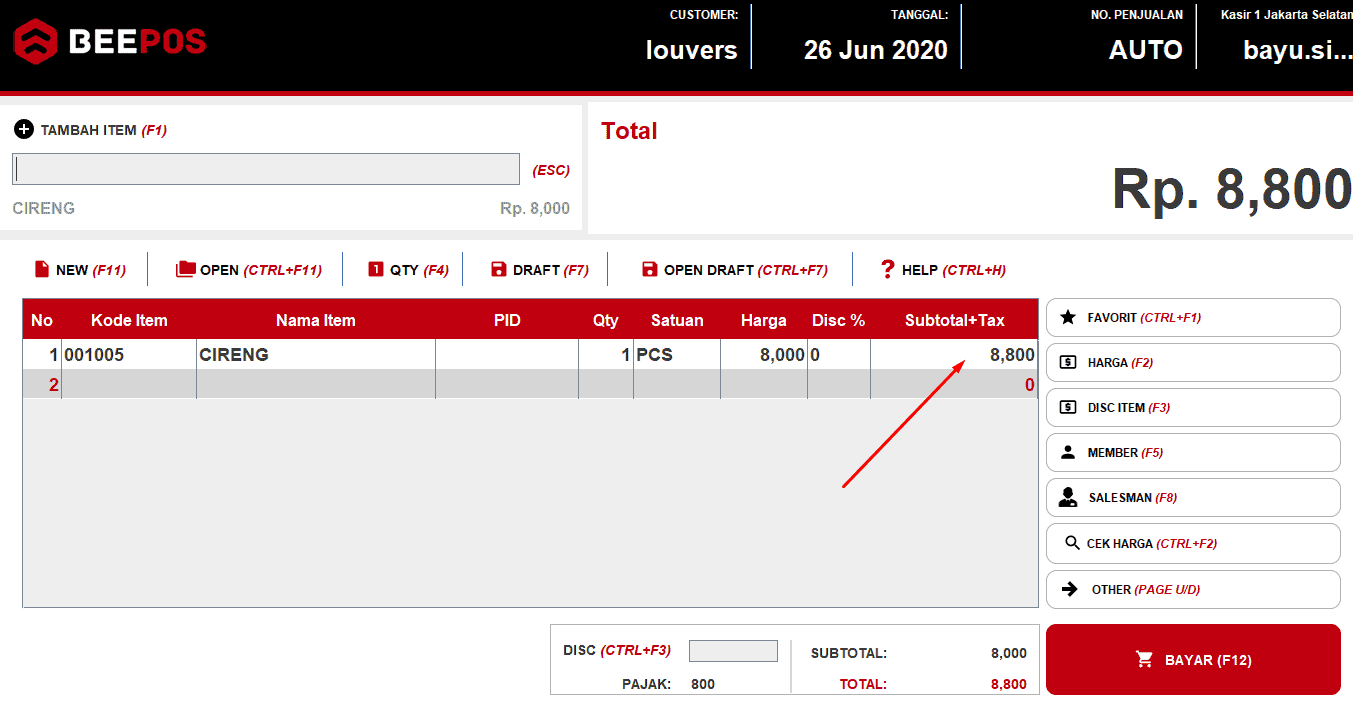Click the OPEN folder icon

pyautogui.click(x=185, y=269)
